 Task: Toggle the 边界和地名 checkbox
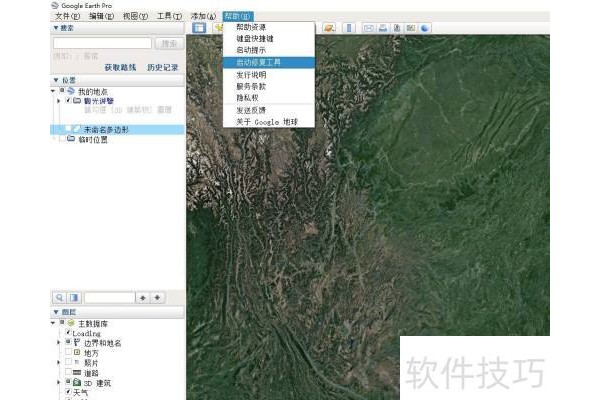tap(68, 341)
